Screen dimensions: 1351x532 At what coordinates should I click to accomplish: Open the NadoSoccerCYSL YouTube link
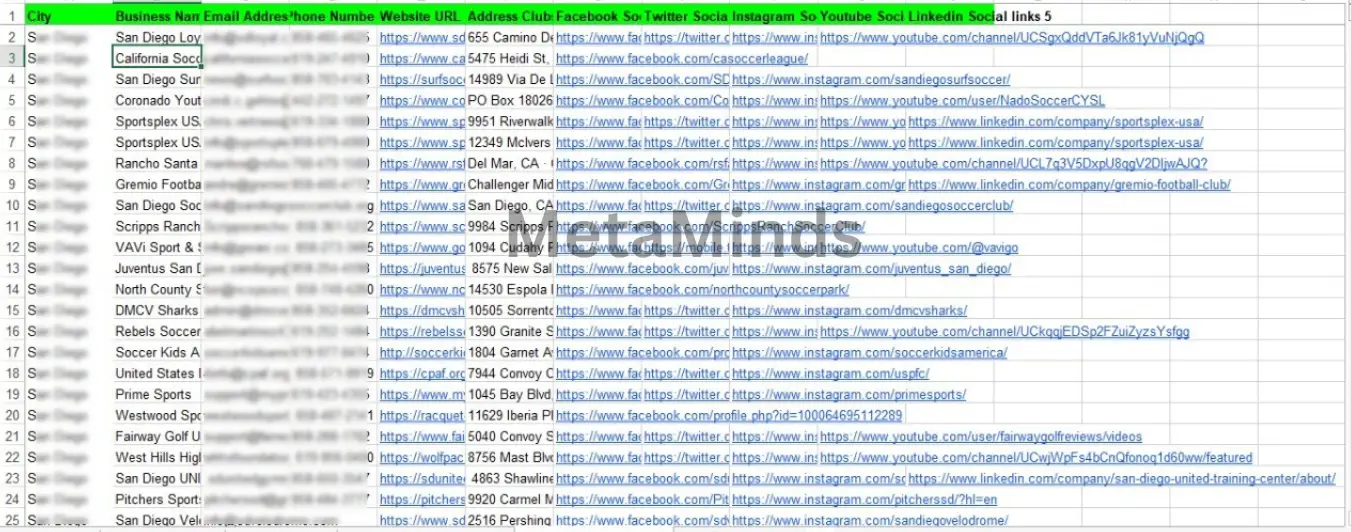(962, 101)
